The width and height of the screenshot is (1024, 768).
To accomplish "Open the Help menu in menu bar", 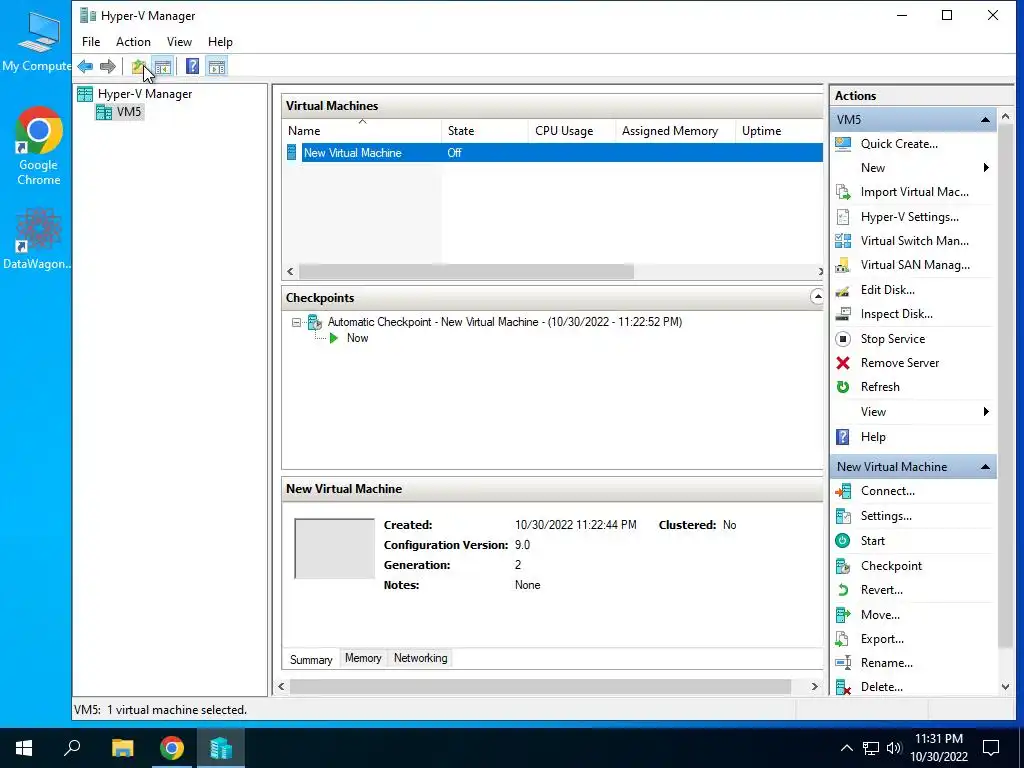I will [x=220, y=42].
